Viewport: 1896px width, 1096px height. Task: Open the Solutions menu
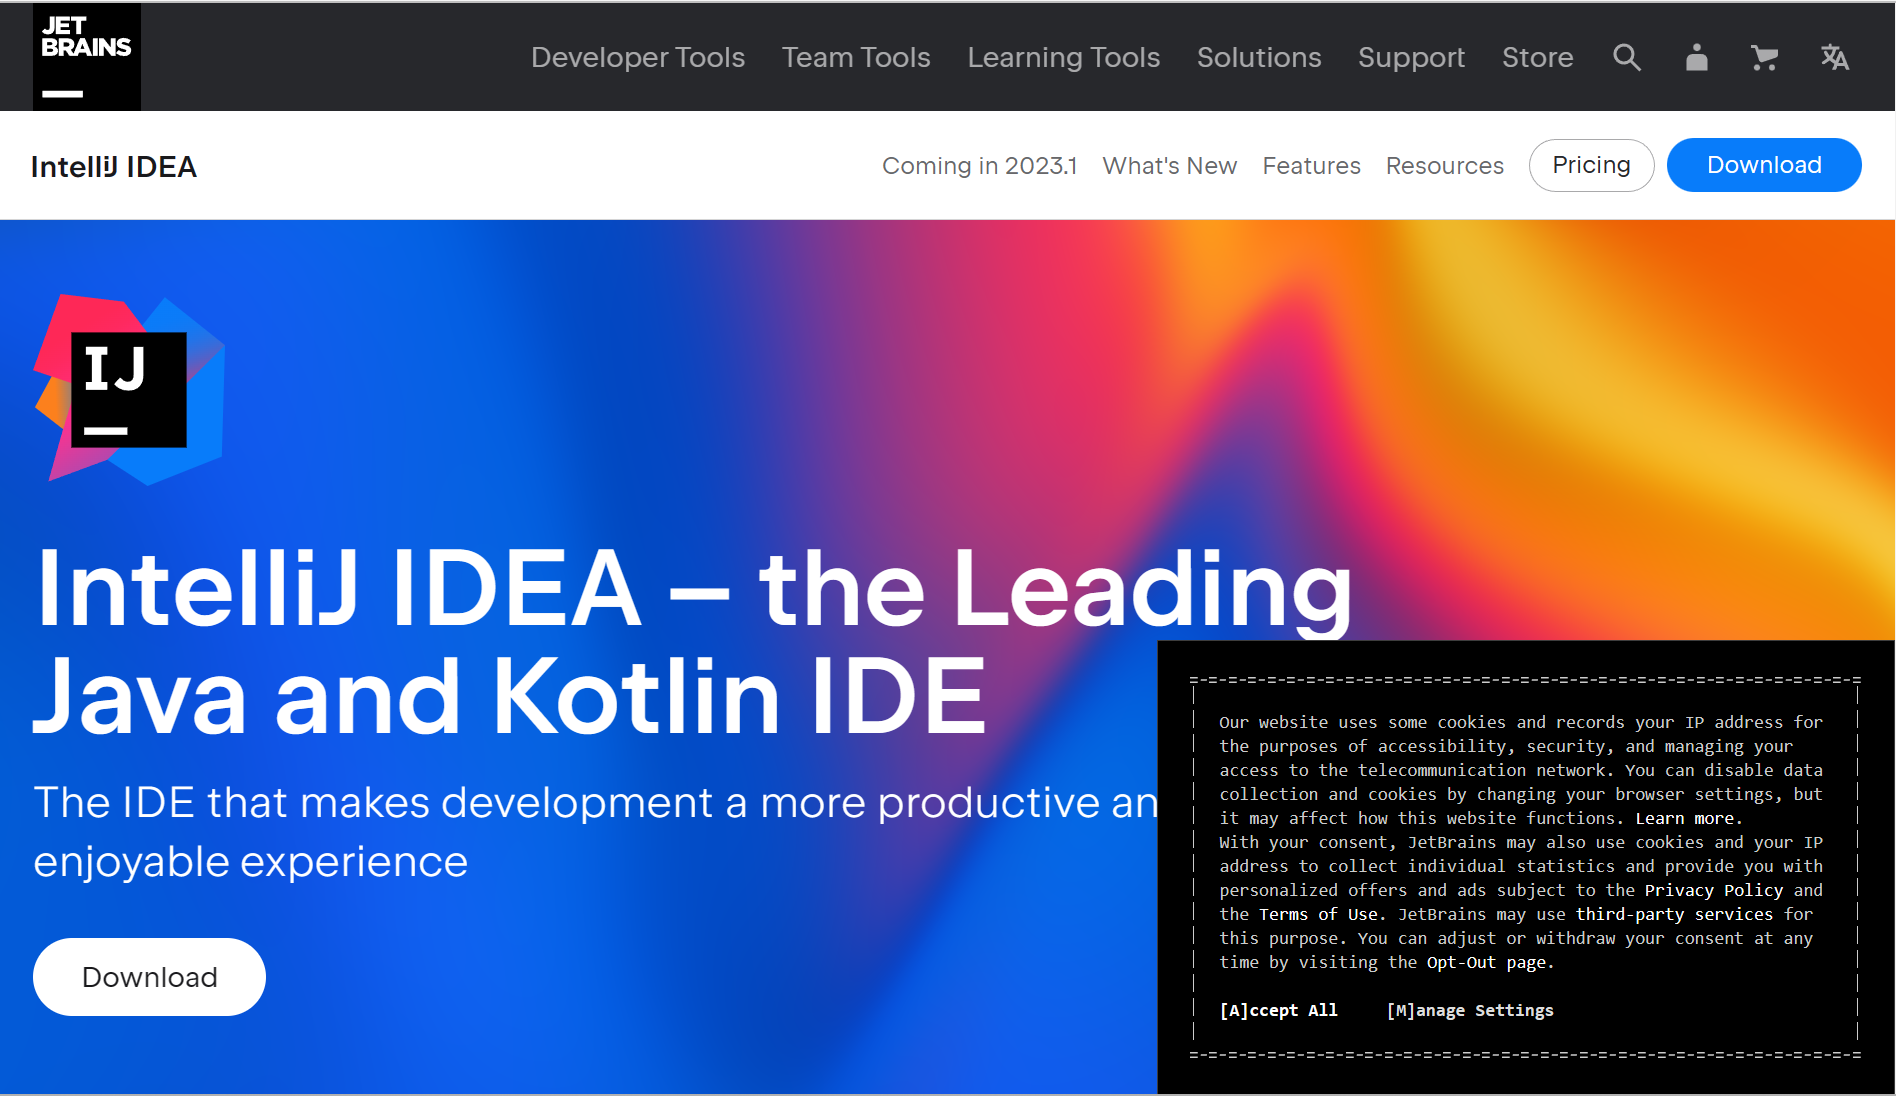coord(1258,57)
